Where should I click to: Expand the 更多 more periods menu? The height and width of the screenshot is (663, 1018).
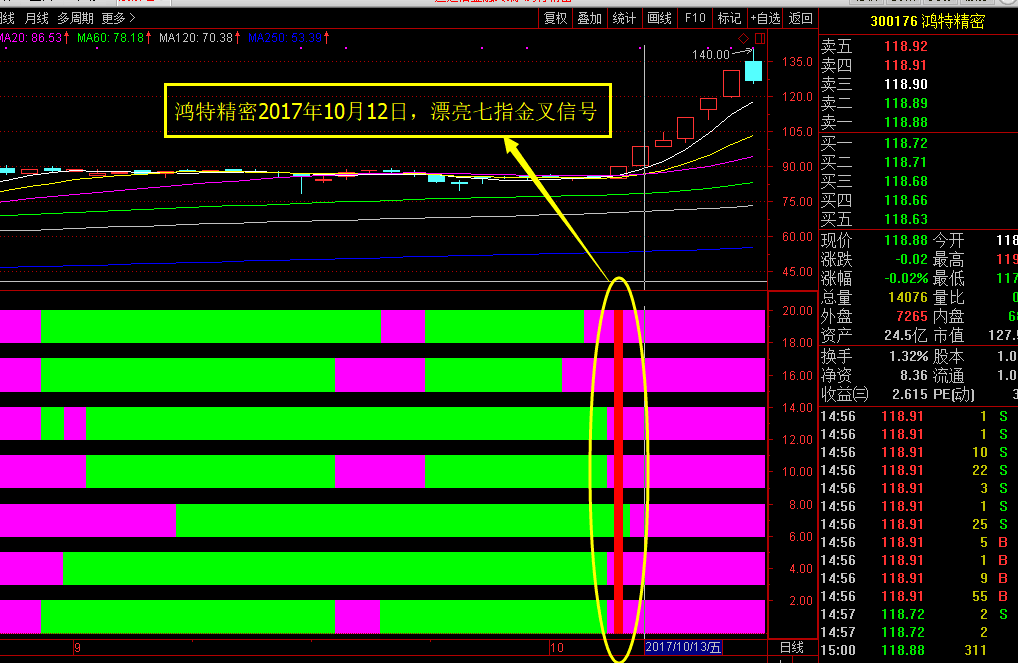(x=118, y=18)
